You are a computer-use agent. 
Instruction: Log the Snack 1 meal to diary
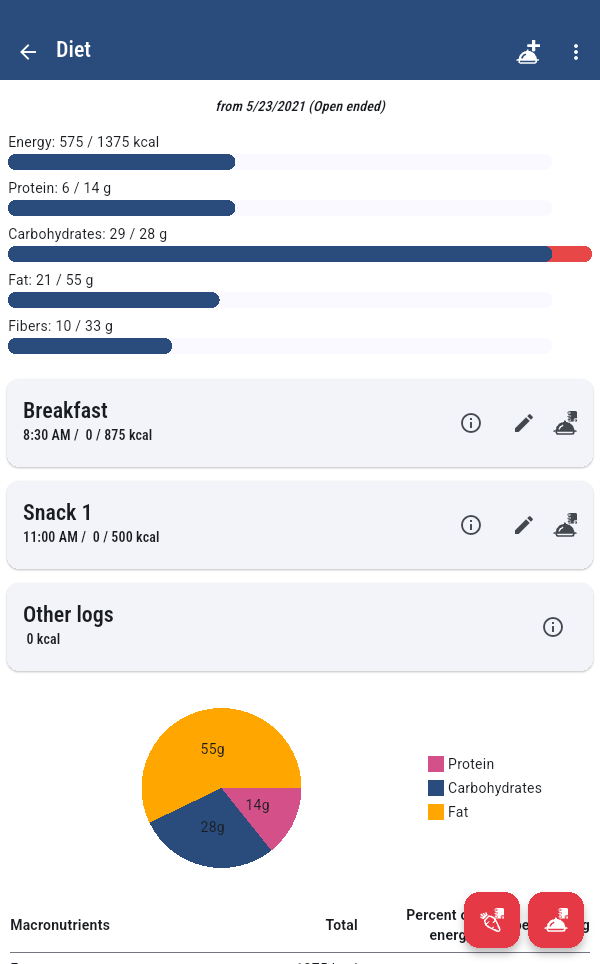pos(566,525)
